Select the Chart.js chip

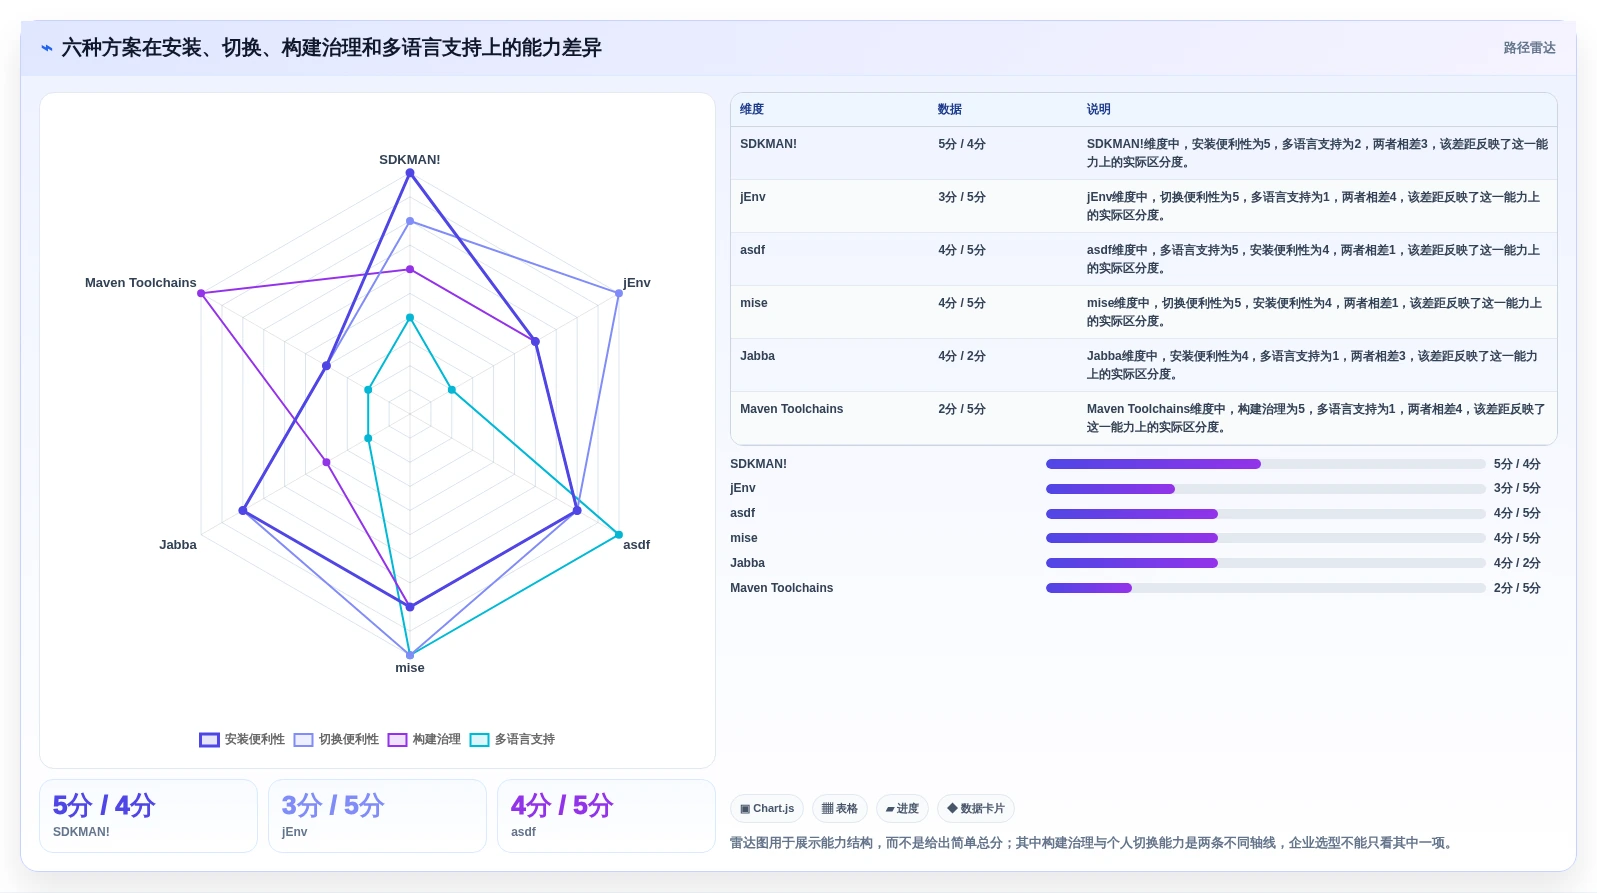click(x=767, y=809)
